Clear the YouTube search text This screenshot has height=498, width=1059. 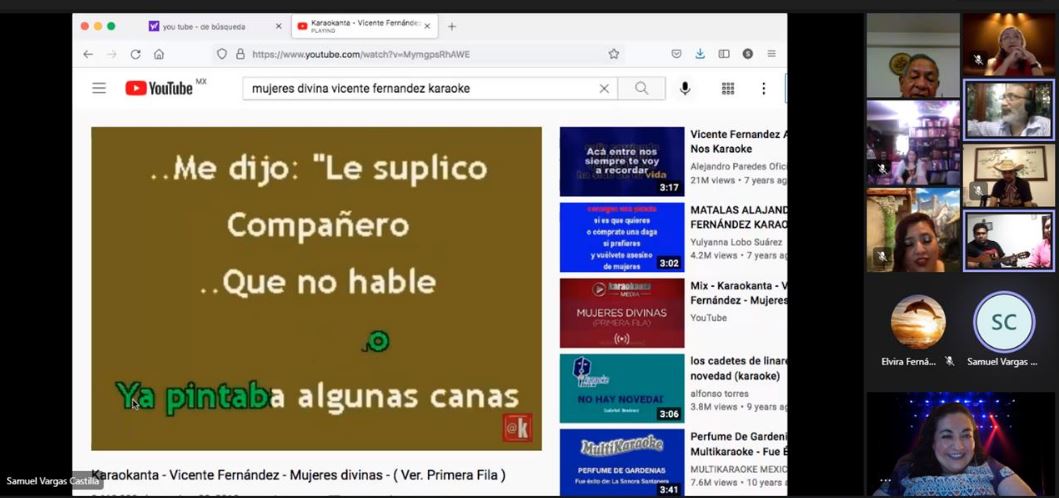(x=604, y=89)
